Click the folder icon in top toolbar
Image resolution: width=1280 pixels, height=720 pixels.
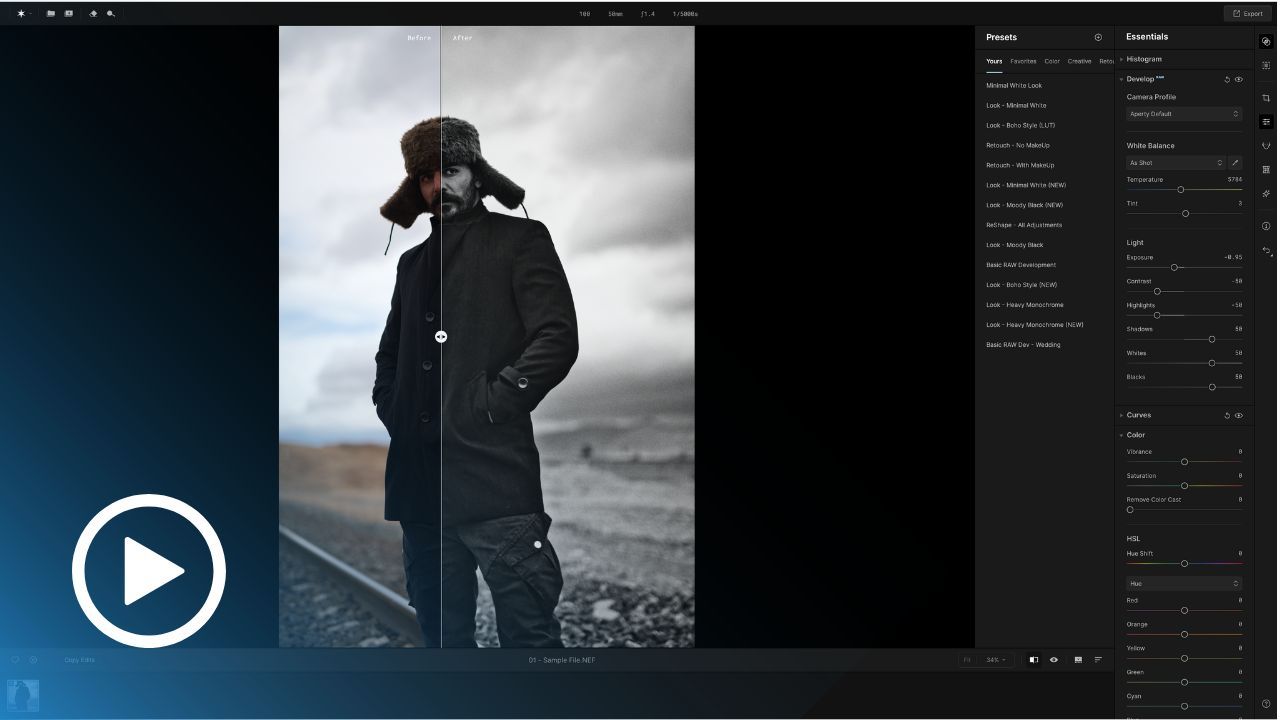(x=51, y=14)
